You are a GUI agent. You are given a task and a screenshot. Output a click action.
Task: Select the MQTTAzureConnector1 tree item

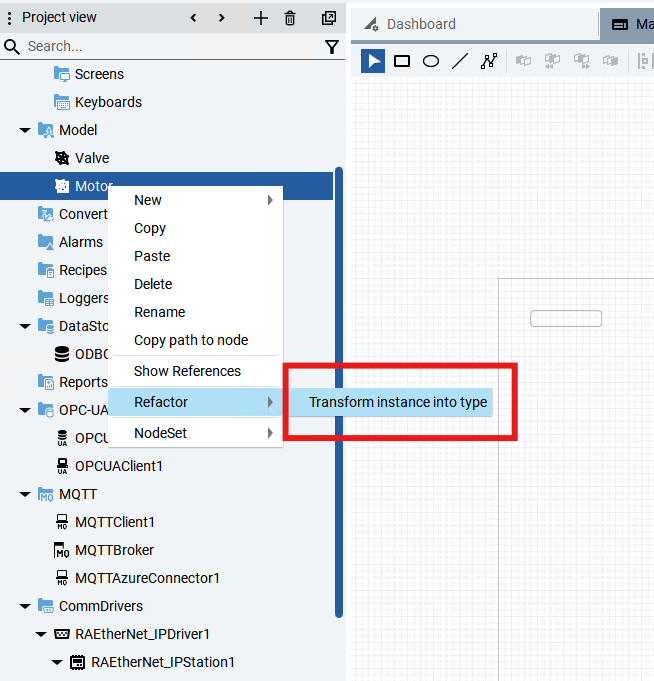(147, 579)
